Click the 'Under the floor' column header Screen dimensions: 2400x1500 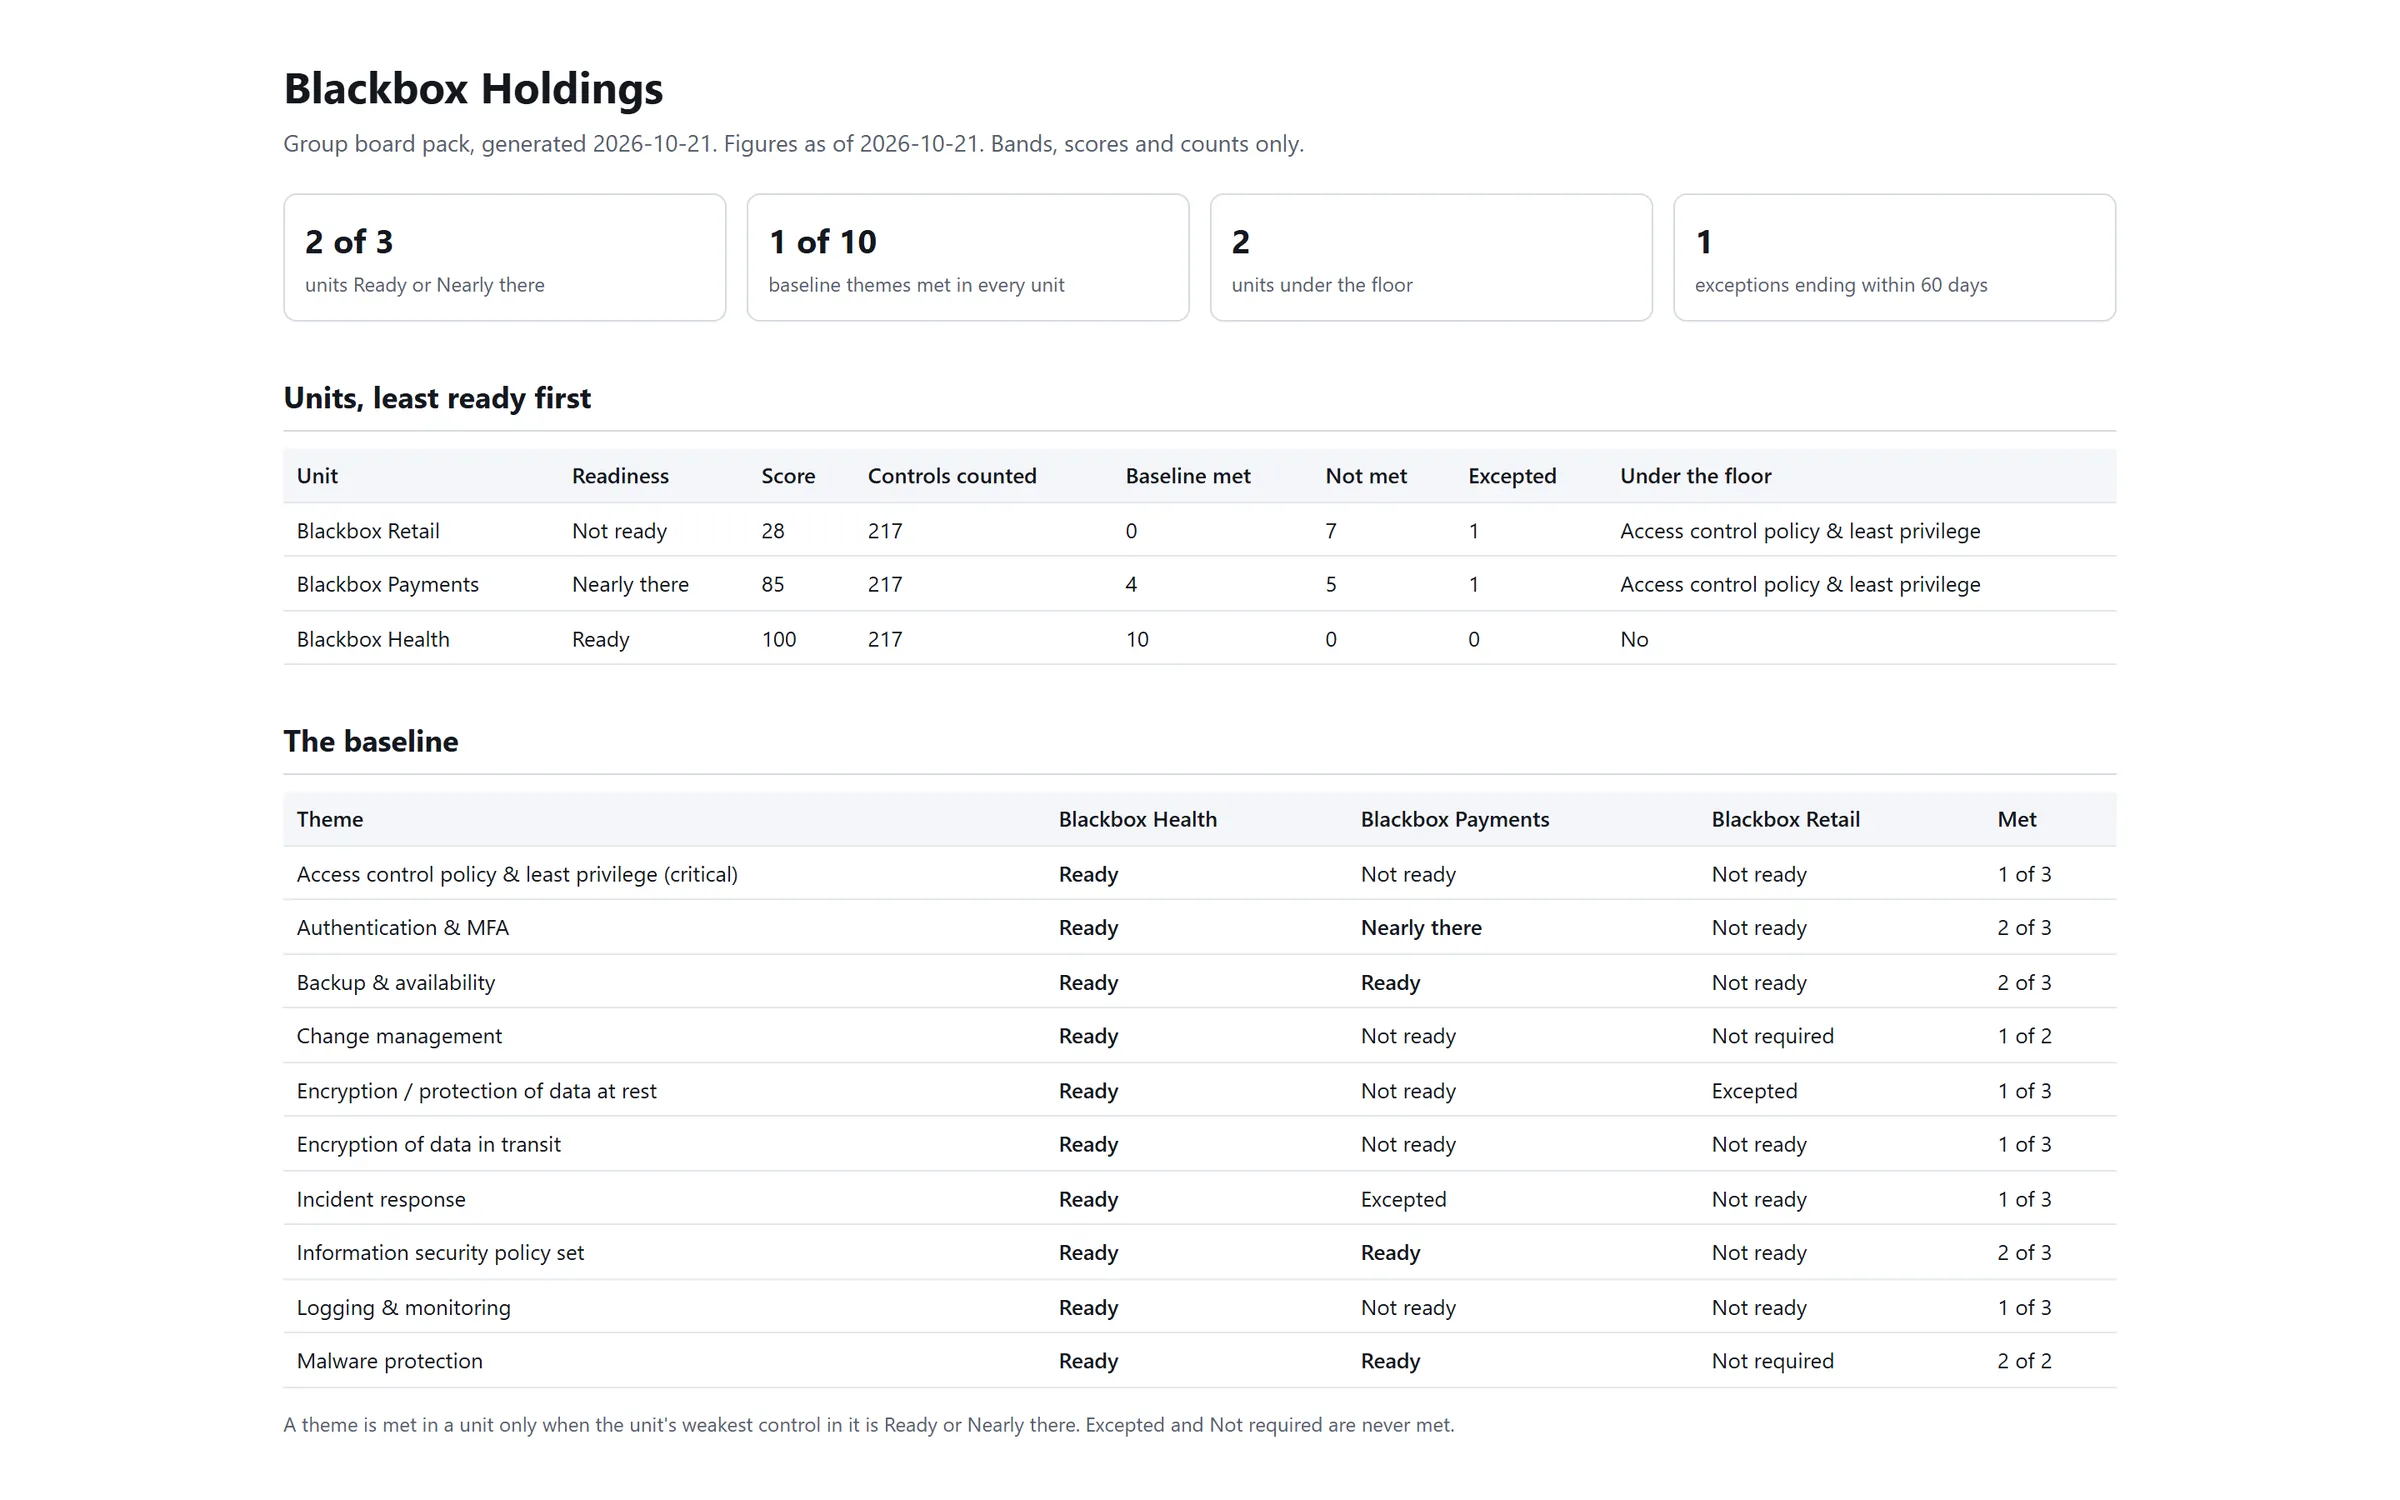point(1695,476)
